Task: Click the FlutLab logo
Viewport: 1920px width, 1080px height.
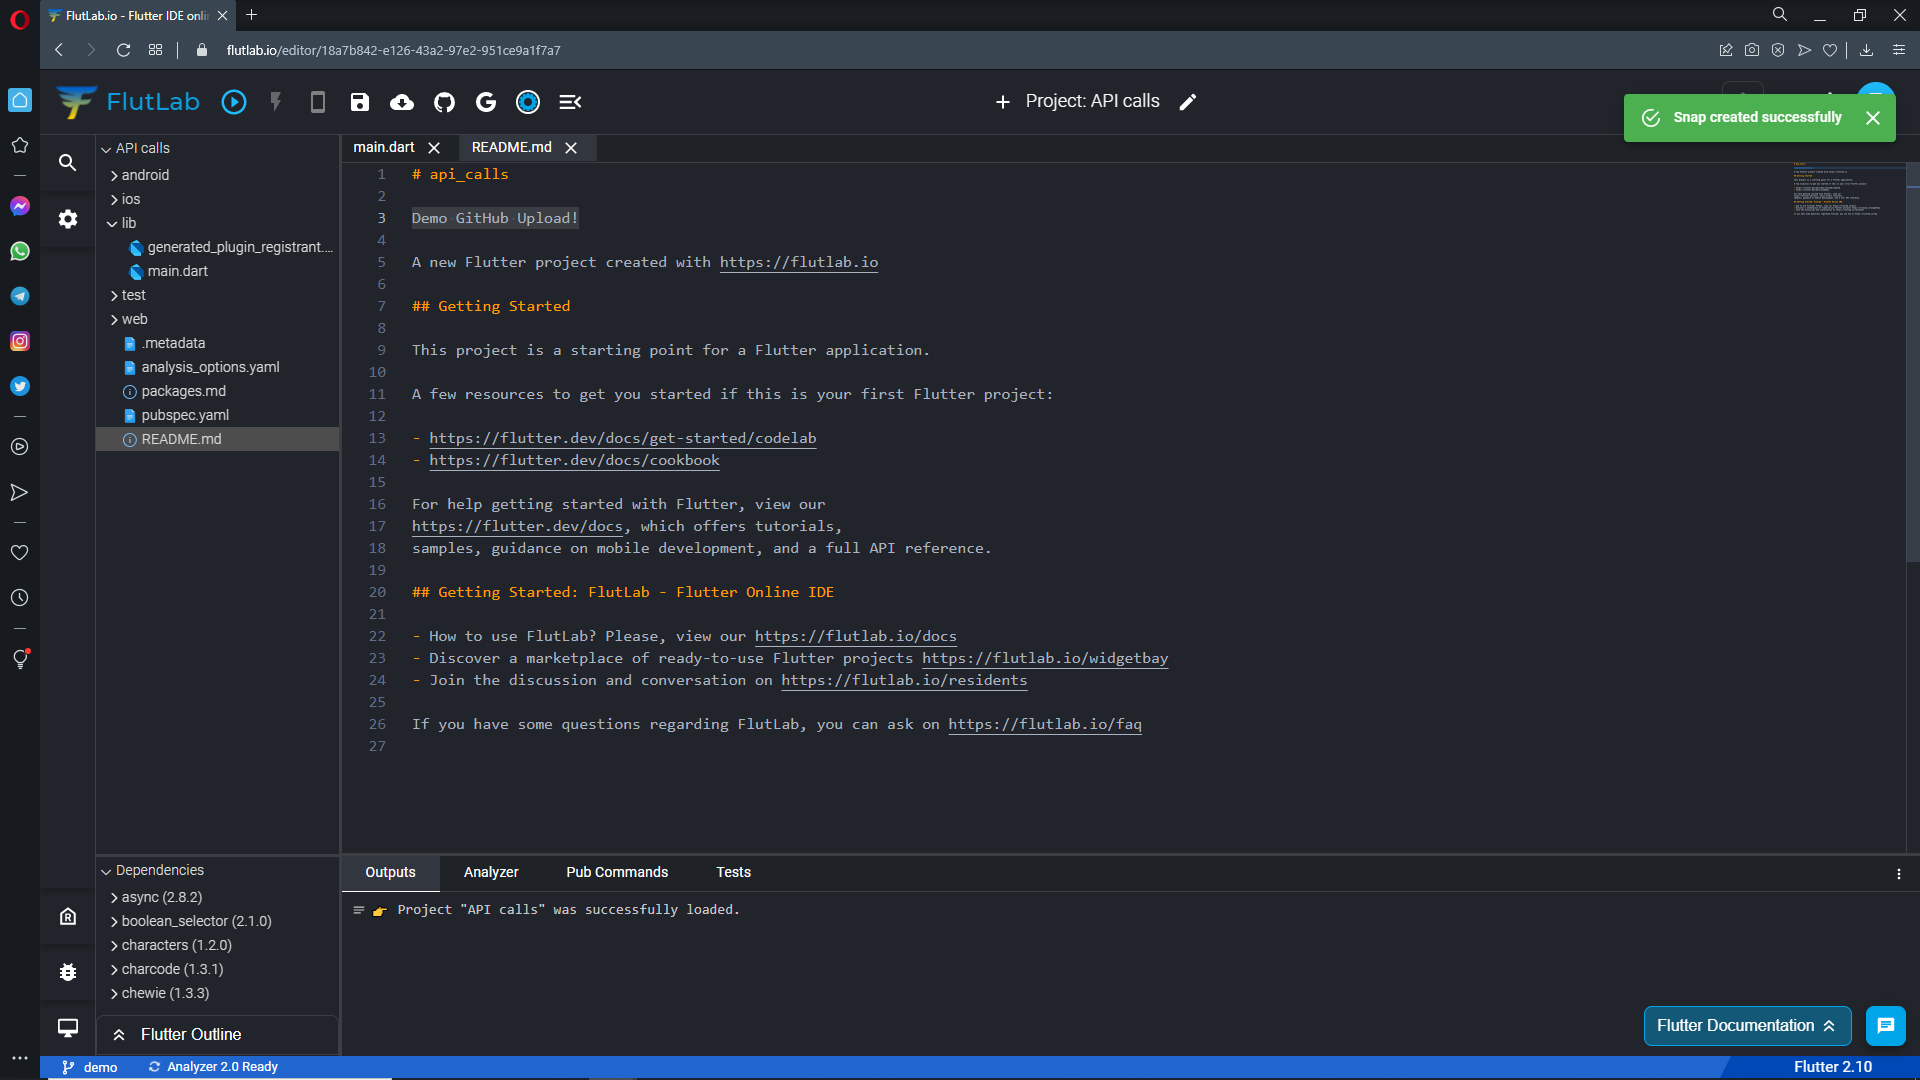Action: (128, 102)
